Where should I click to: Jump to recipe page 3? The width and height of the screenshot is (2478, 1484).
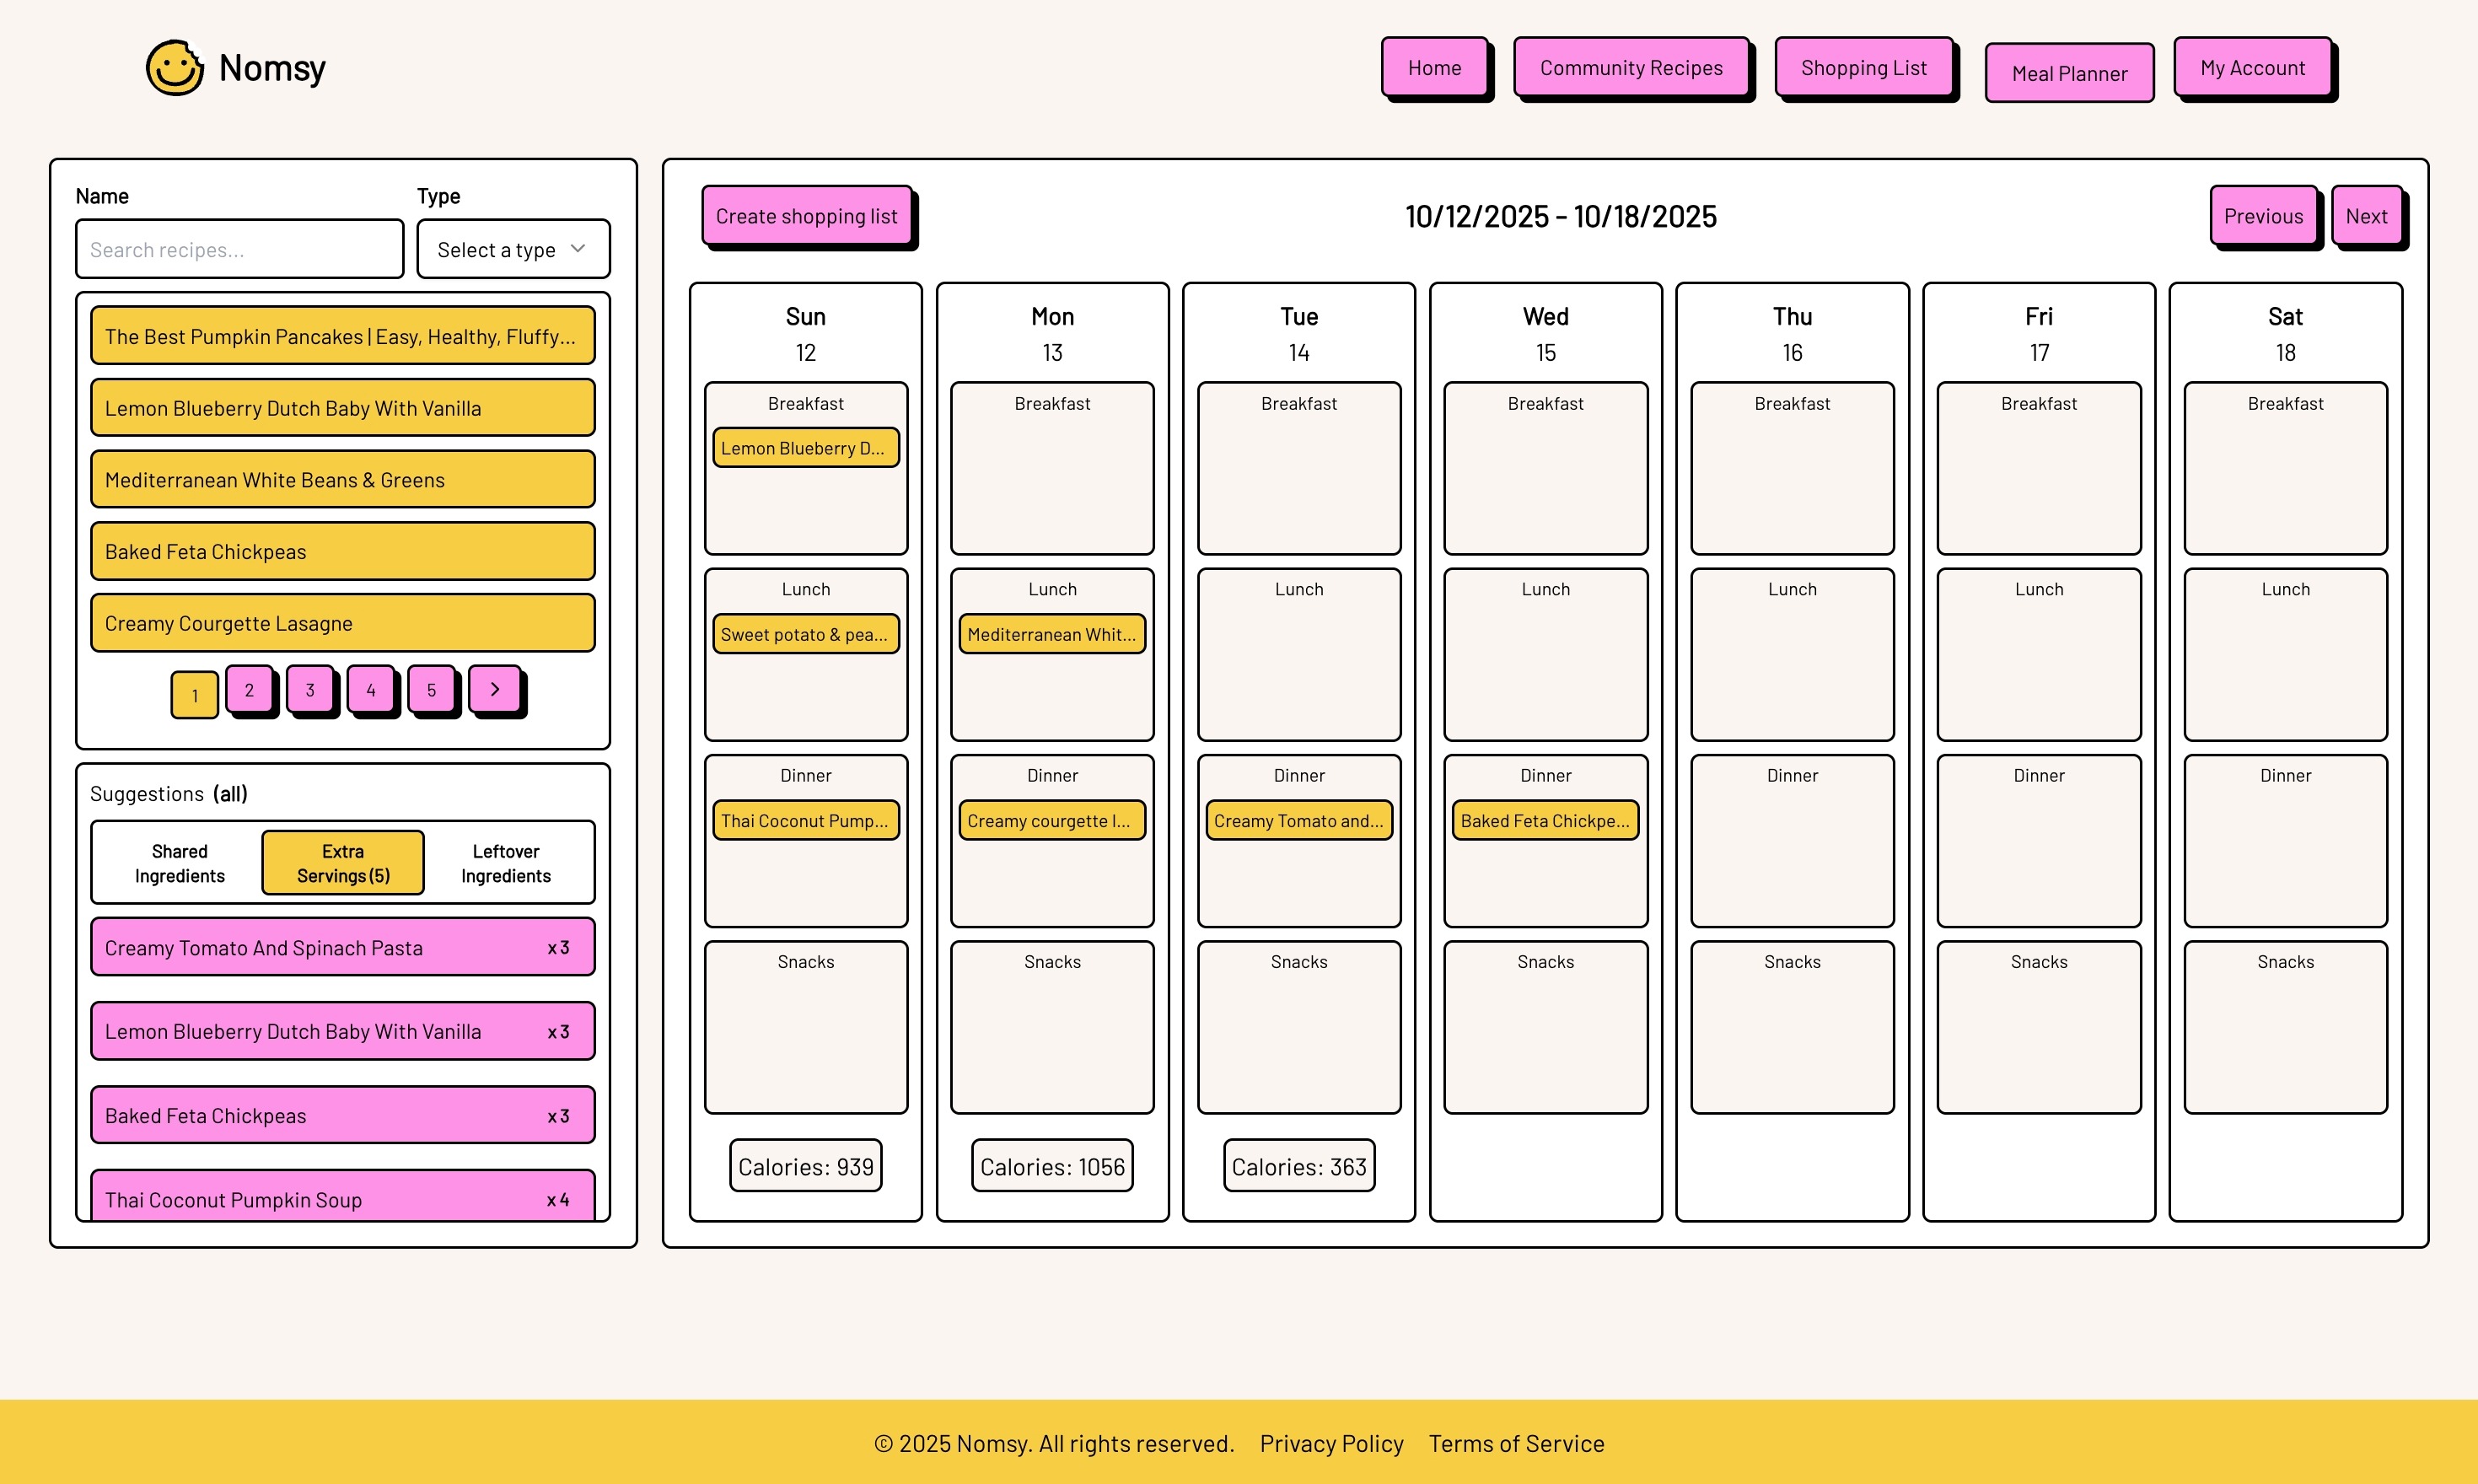click(310, 689)
